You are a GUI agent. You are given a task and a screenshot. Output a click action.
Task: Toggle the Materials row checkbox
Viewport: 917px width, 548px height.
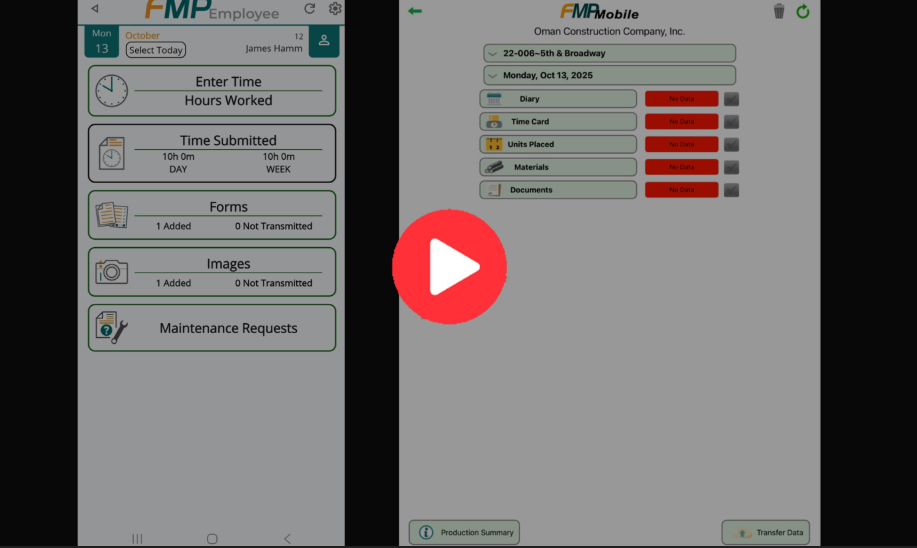coord(731,167)
